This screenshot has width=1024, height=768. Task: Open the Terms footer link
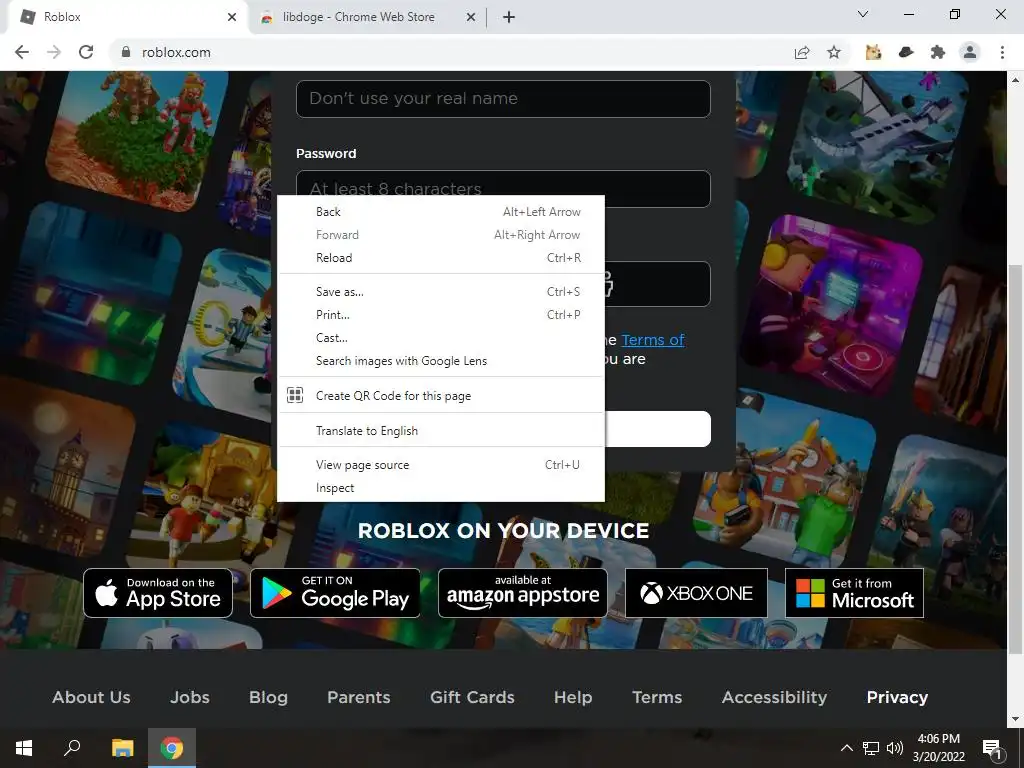657,697
